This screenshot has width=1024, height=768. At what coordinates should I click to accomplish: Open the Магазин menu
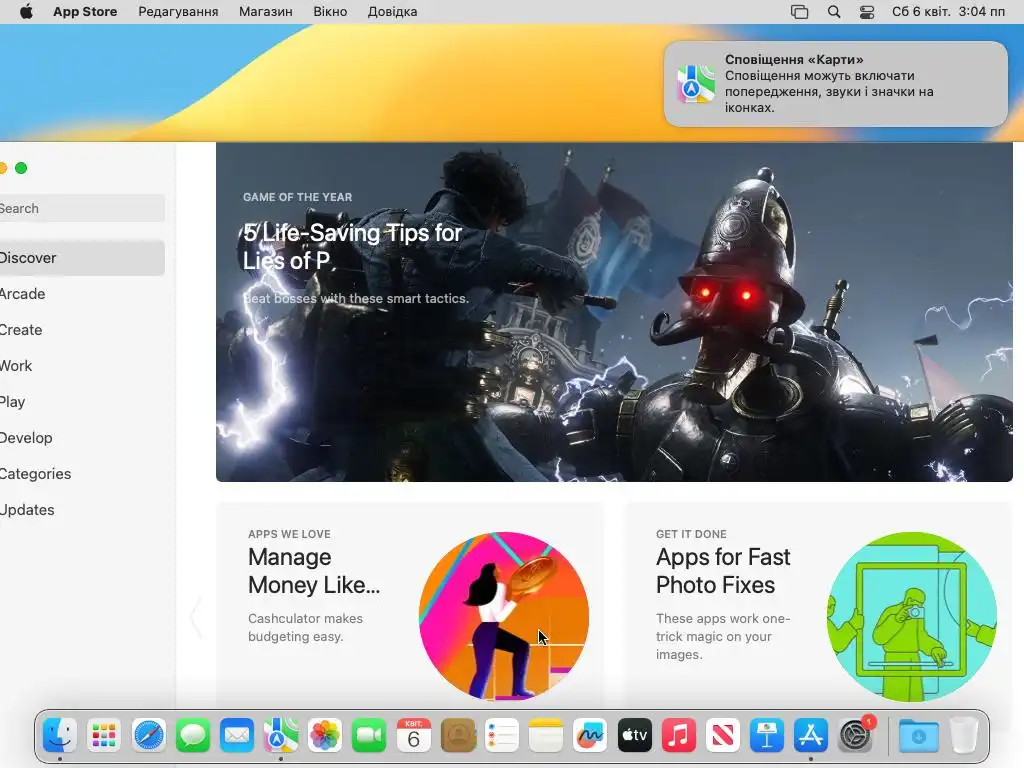point(266,12)
